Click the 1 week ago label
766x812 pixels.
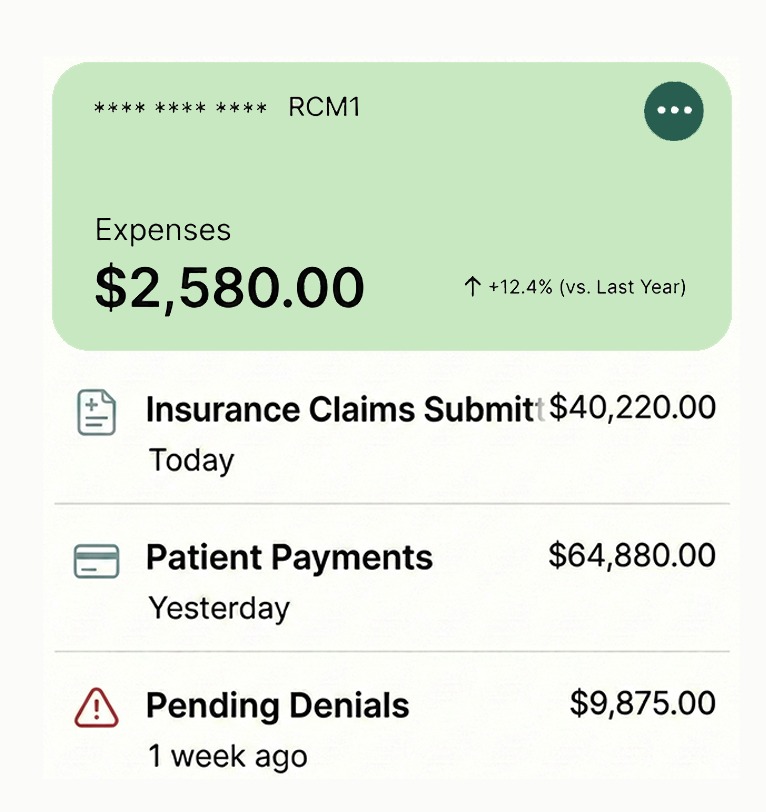point(228,756)
